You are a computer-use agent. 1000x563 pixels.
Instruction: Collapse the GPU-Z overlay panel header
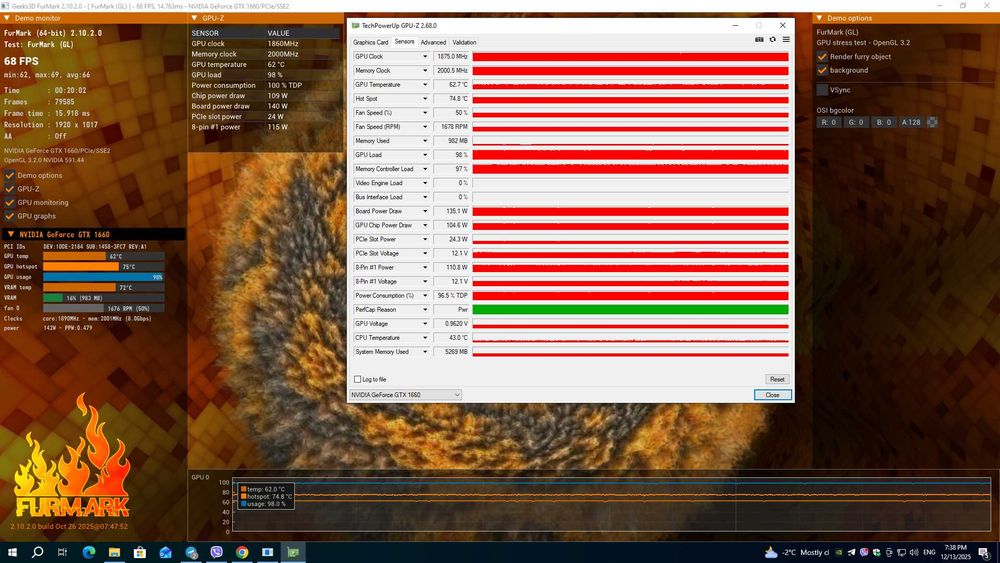pyautogui.click(x=265, y=18)
